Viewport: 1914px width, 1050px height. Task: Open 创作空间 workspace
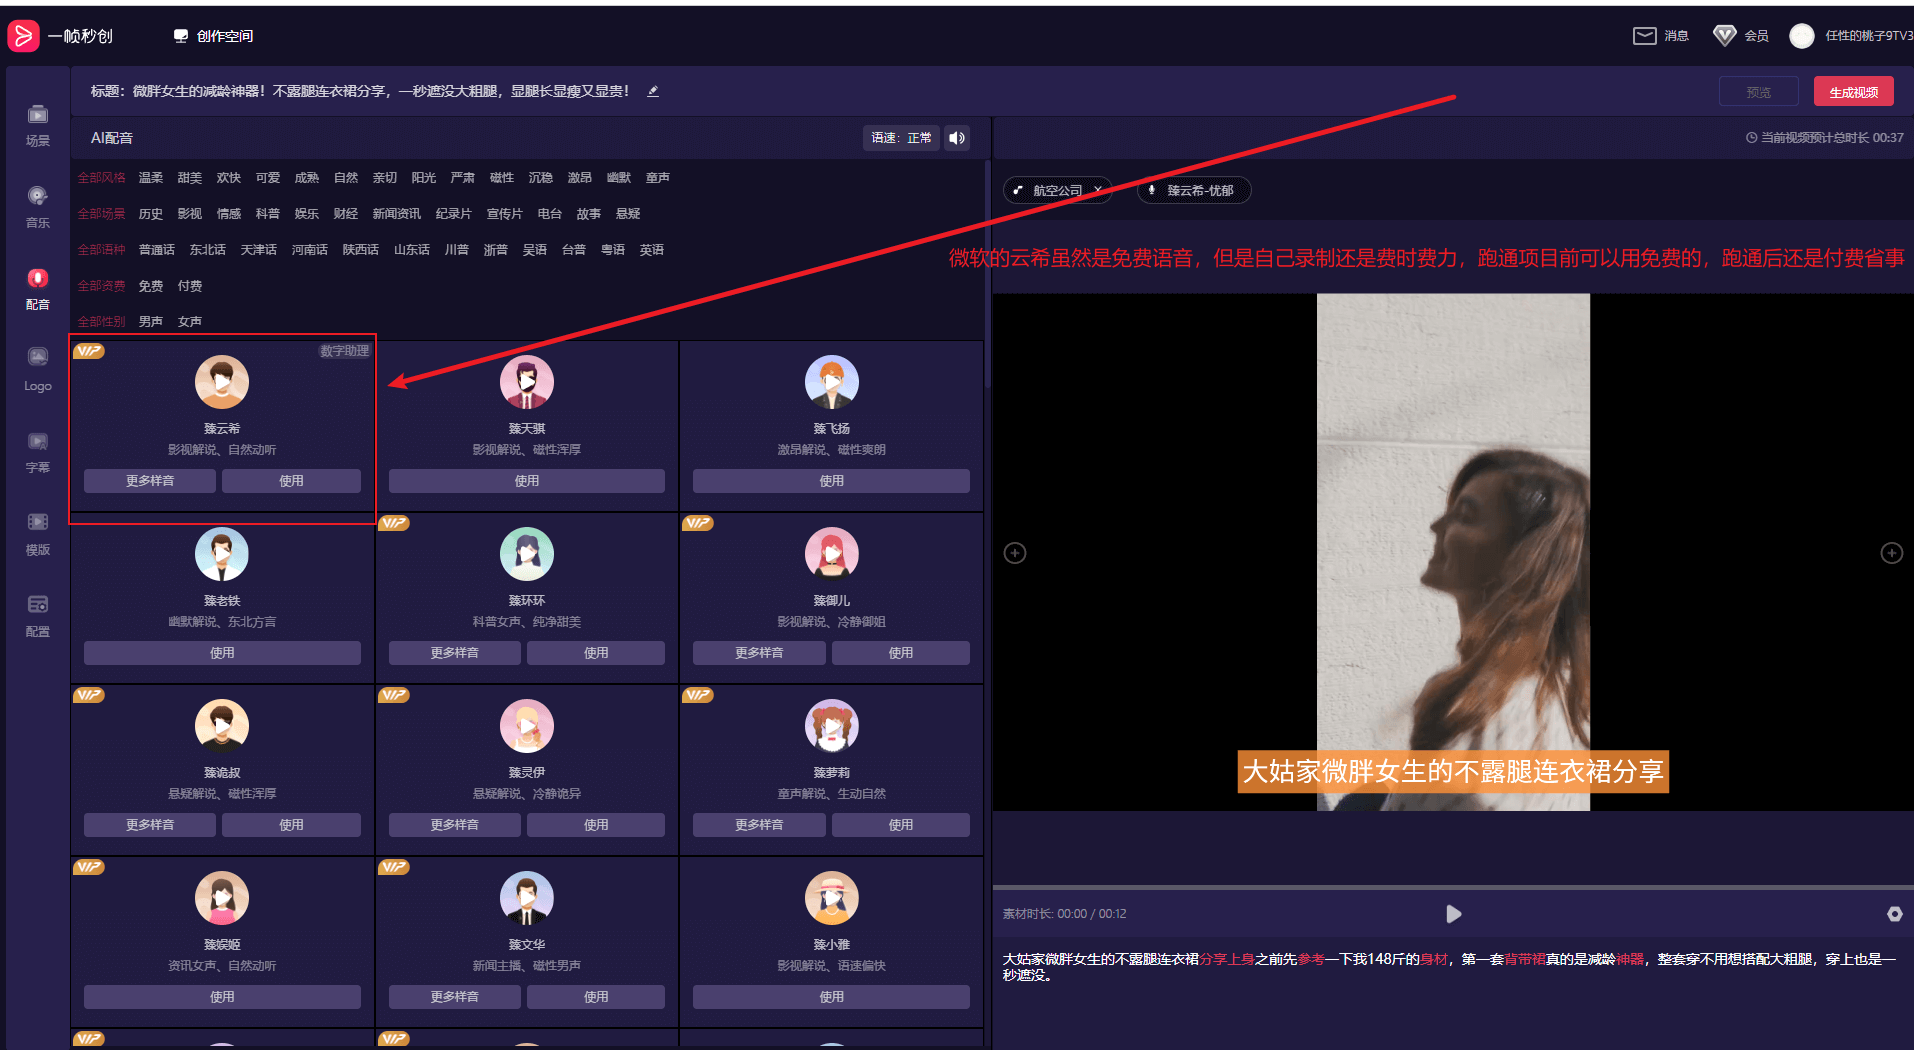[213, 36]
